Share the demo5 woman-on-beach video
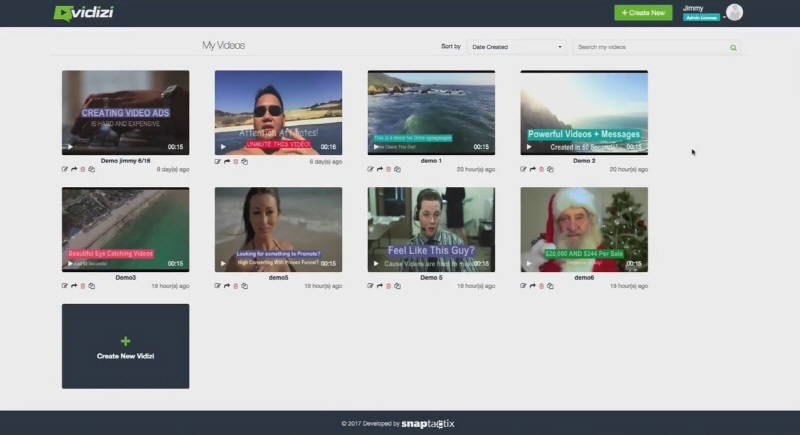The height and width of the screenshot is (435, 800). [x=227, y=286]
